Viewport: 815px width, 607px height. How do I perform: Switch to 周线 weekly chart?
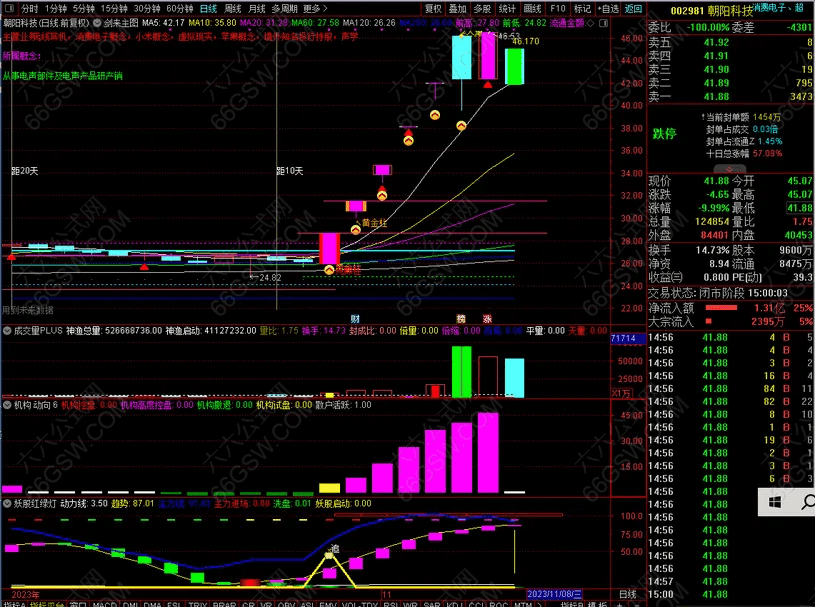232,8
